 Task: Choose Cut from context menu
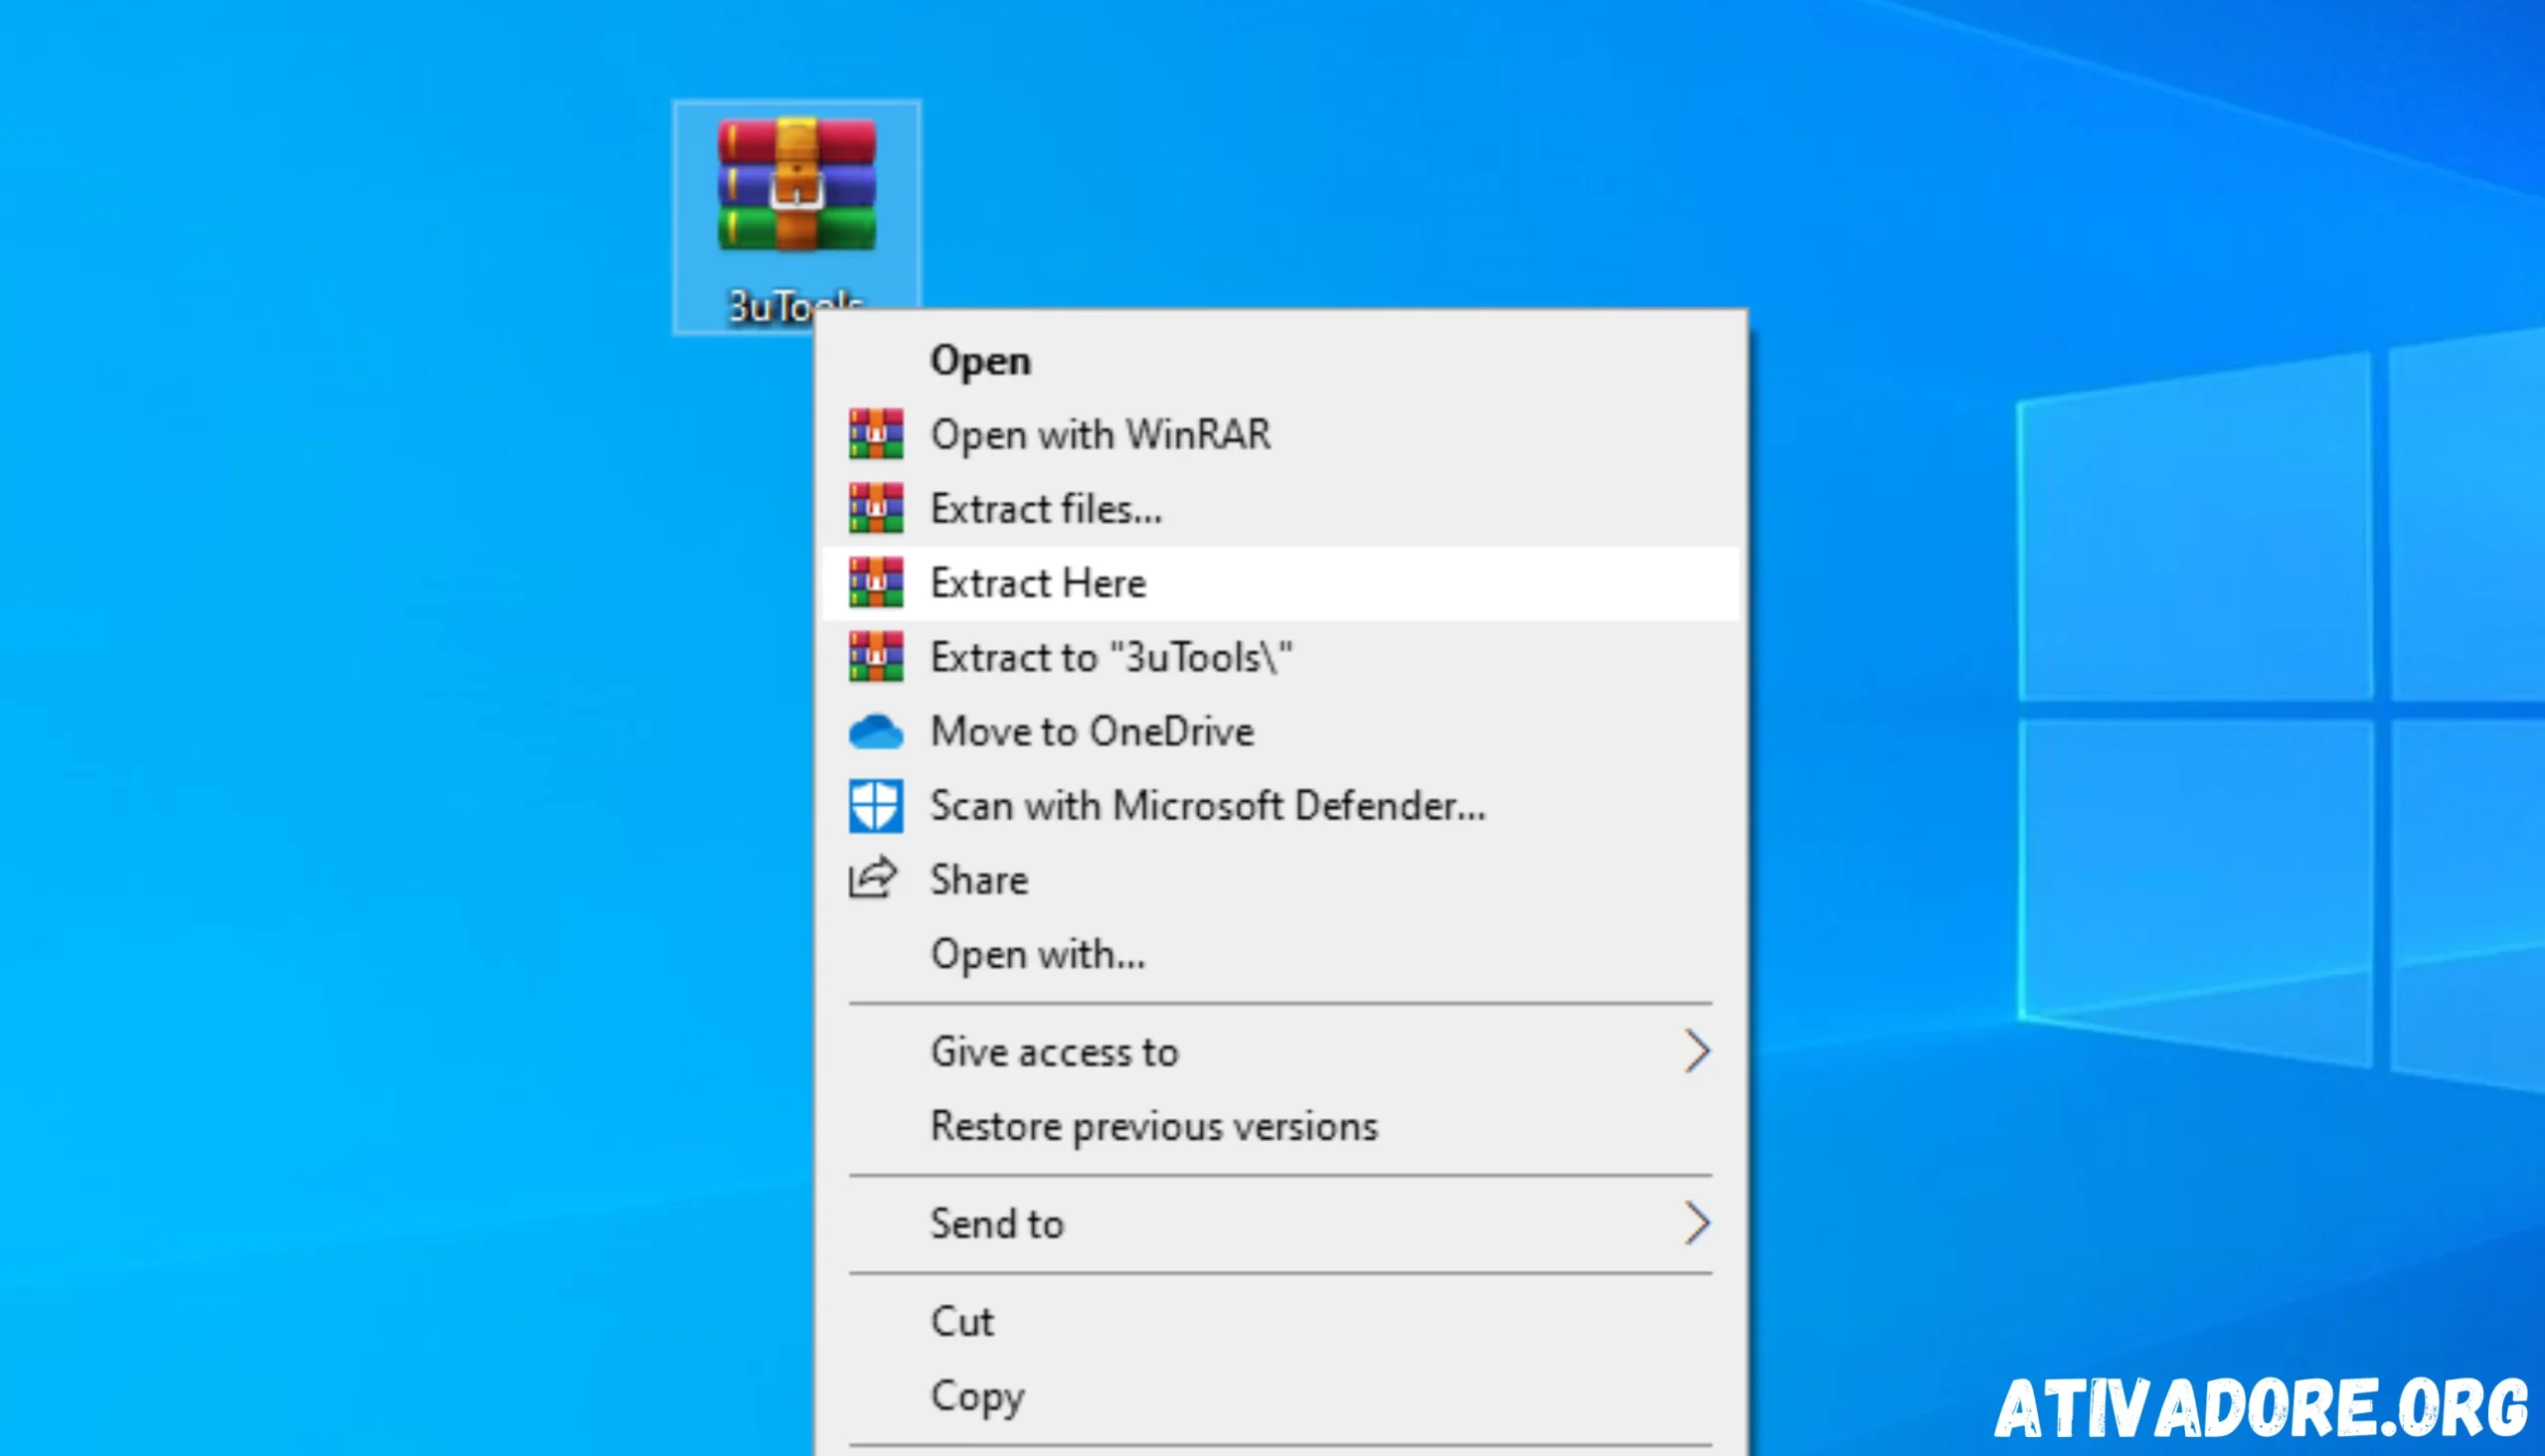1281,1322
